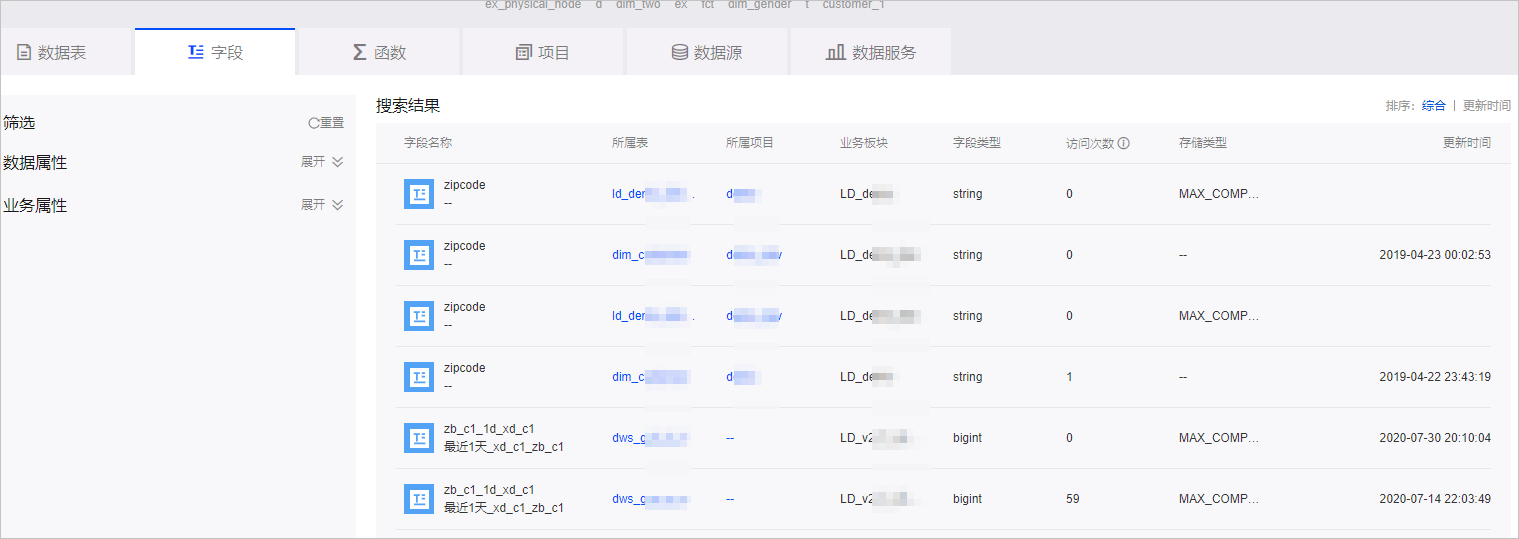The image size is (1519, 539).
Task: Click the project icon in 项目 tab
Action: 523,53
